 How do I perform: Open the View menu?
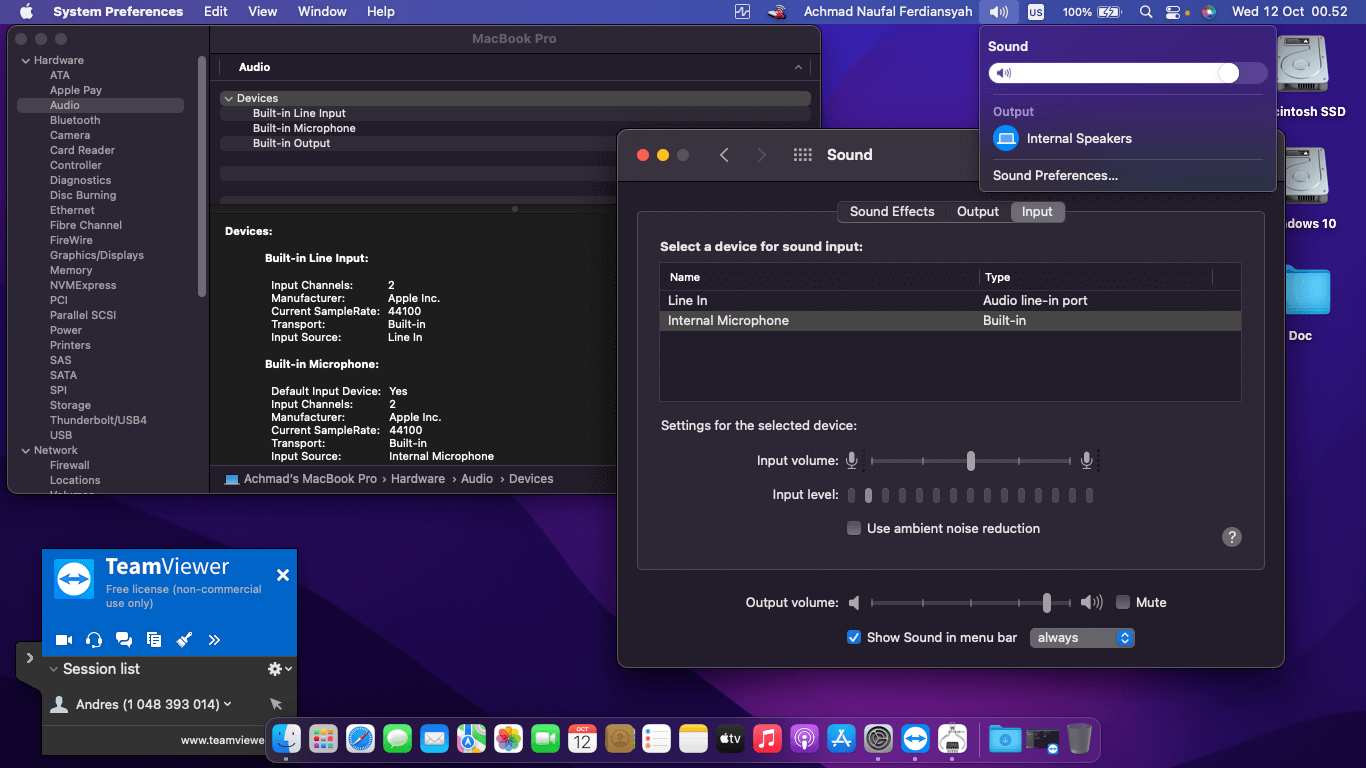[x=263, y=12]
